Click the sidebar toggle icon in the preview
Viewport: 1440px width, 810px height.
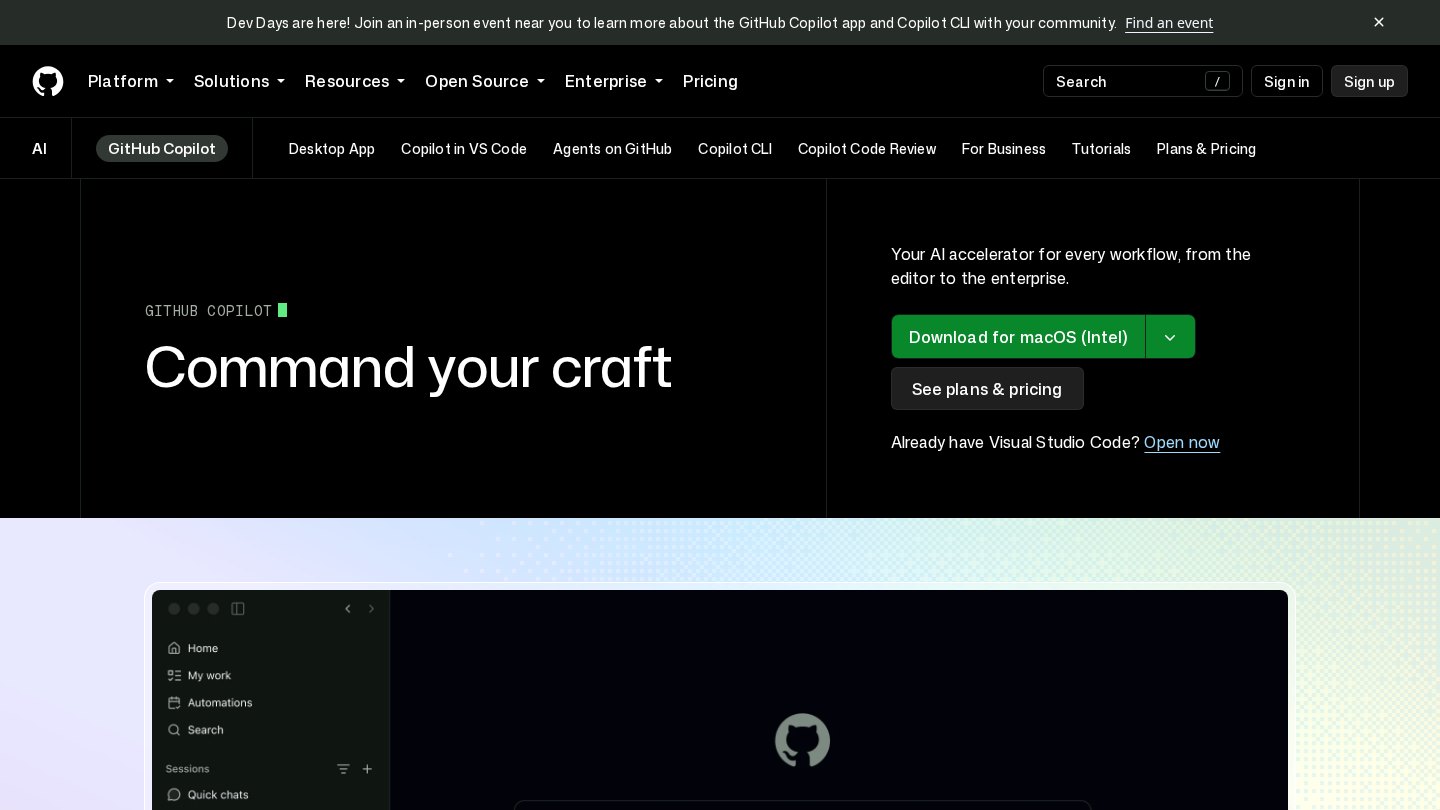coord(238,609)
